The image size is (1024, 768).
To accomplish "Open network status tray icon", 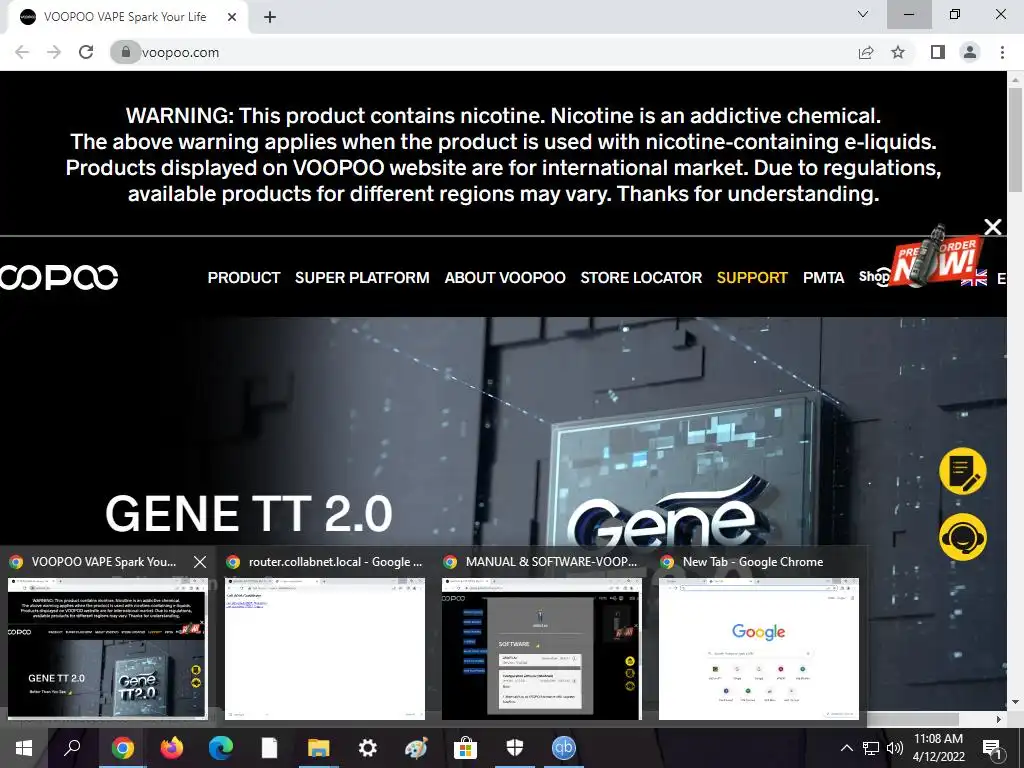I will [871, 748].
